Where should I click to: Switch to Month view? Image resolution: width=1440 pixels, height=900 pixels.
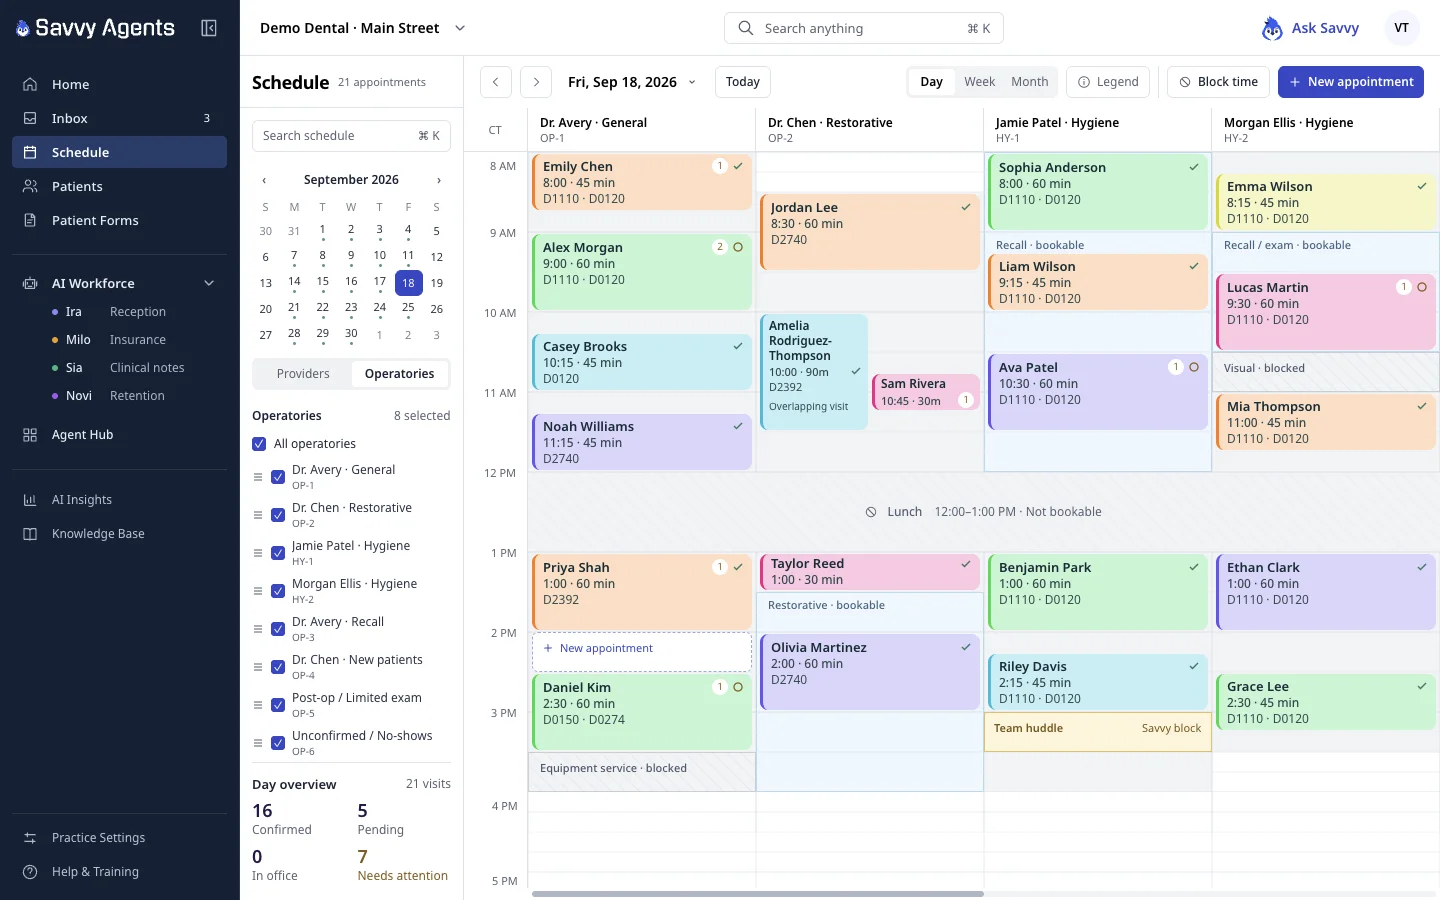pos(1029,82)
